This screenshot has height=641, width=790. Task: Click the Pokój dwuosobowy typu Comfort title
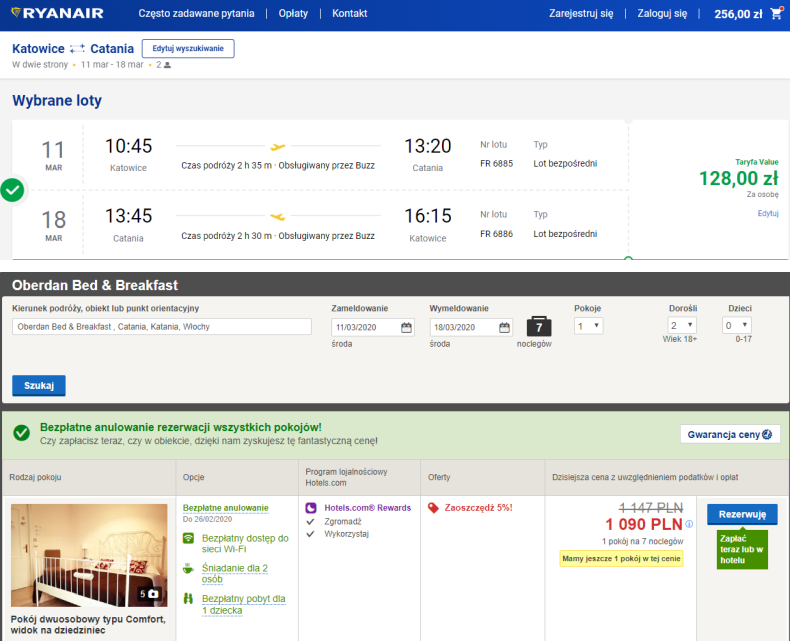coord(88,625)
